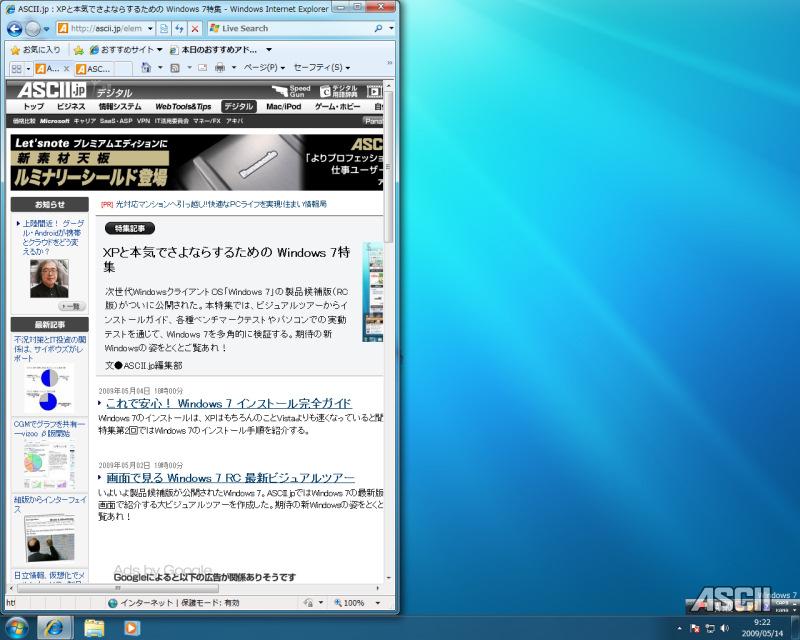Viewport: 800px width, 640px height.
Task: Open the セーフティ(S) menu dropdown
Action: click(x=321, y=68)
